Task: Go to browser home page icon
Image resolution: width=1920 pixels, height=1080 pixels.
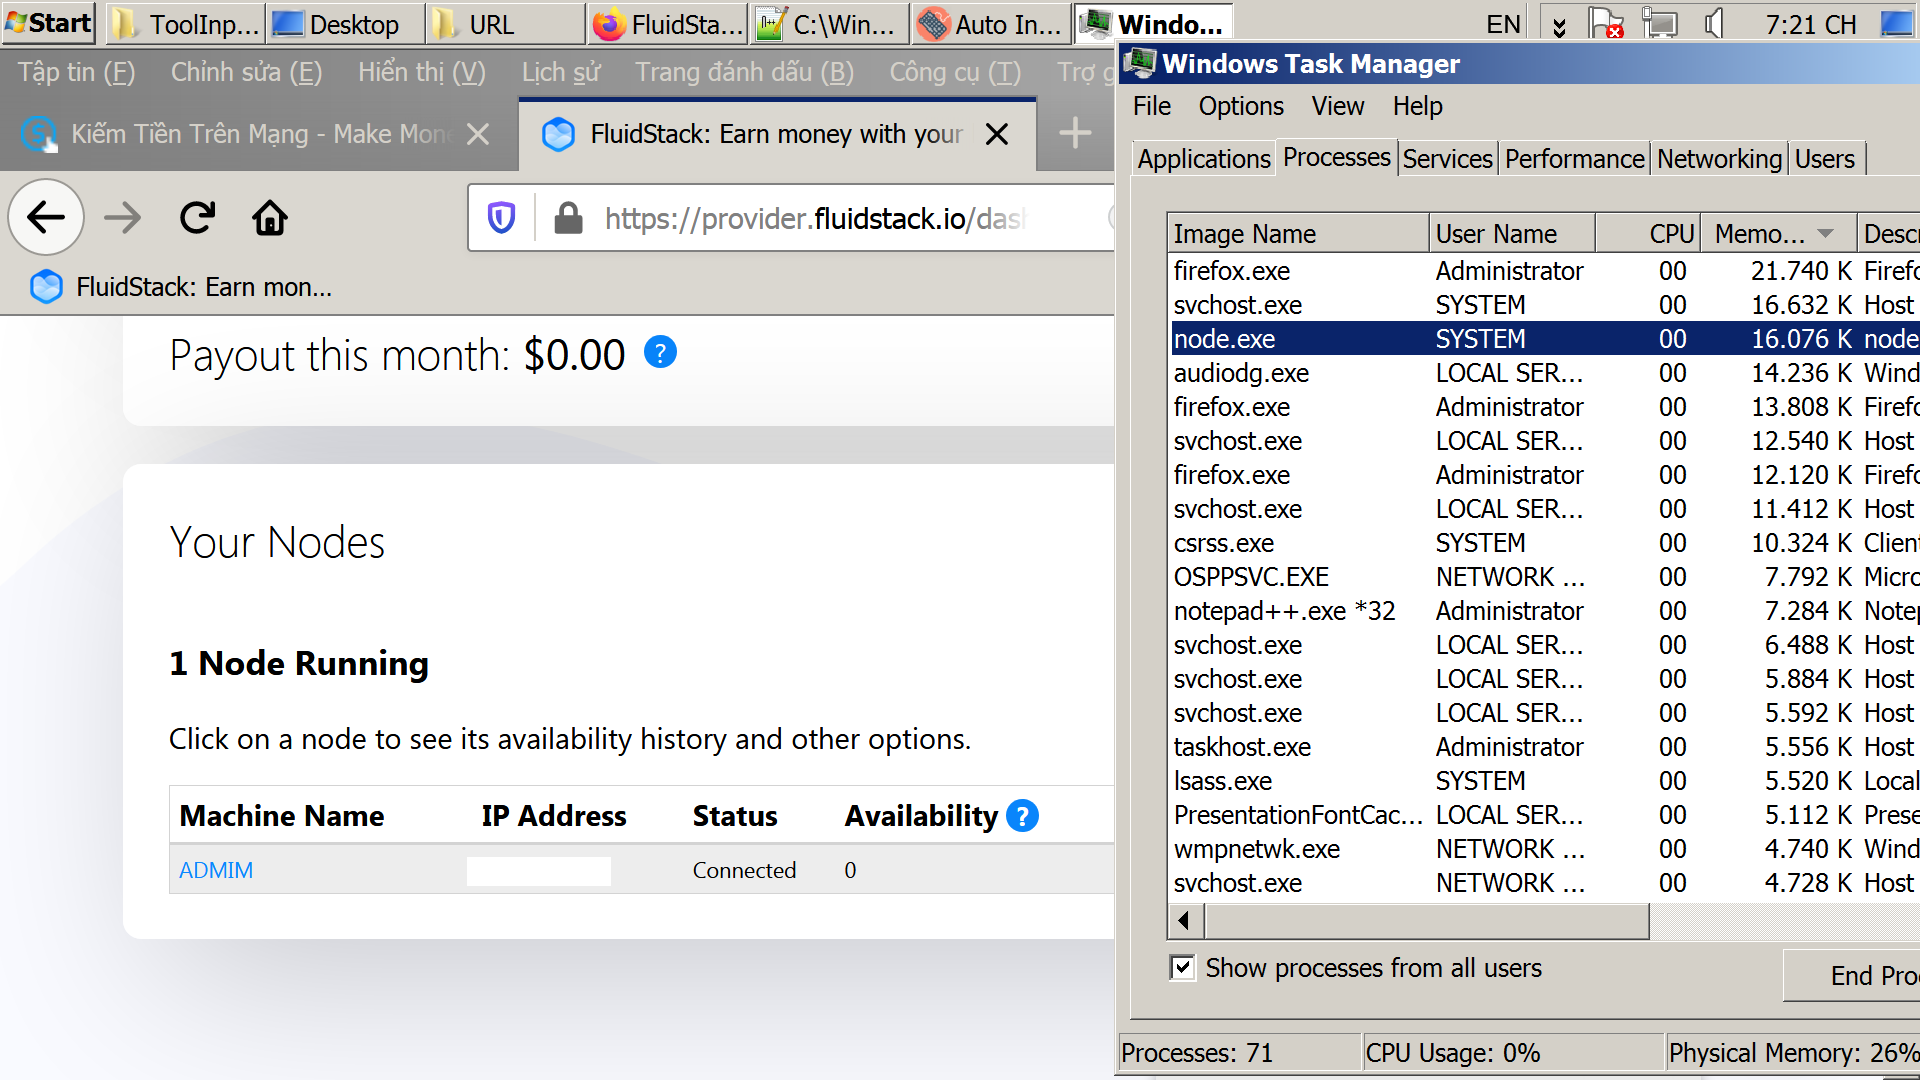Action: pos(270,217)
